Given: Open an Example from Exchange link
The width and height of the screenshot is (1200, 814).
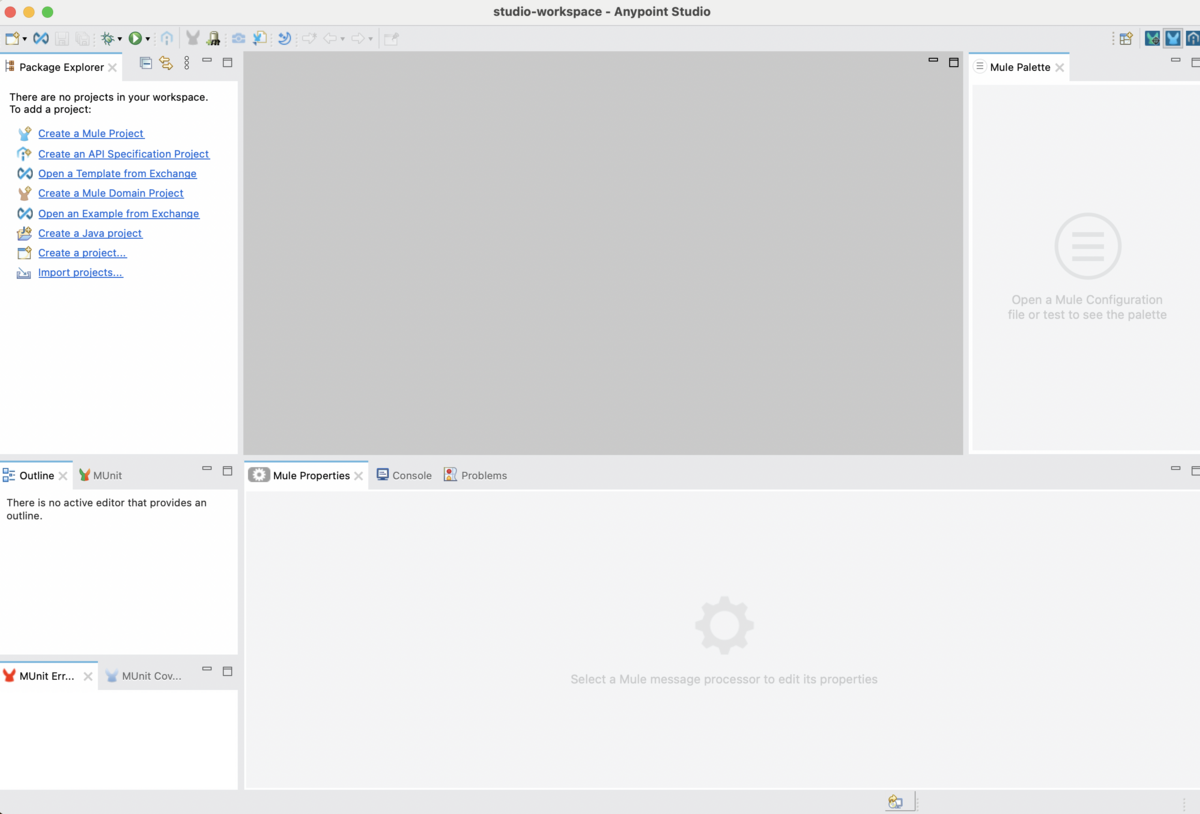Looking at the screenshot, I should pos(119,214).
